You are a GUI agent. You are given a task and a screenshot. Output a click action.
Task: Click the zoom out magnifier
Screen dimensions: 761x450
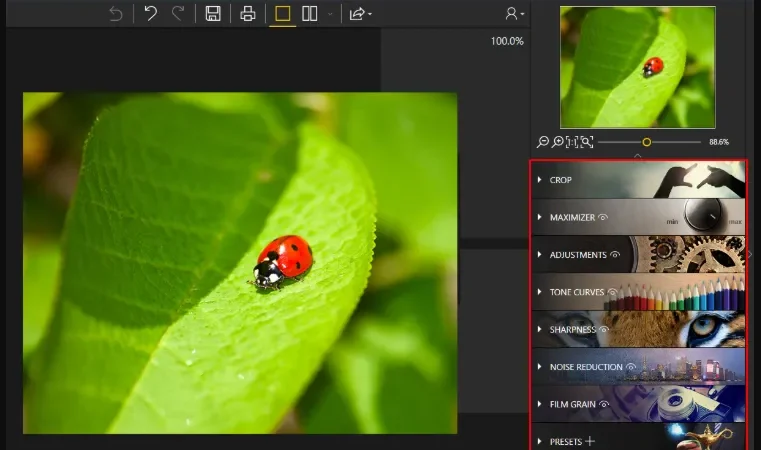[543, 142]
